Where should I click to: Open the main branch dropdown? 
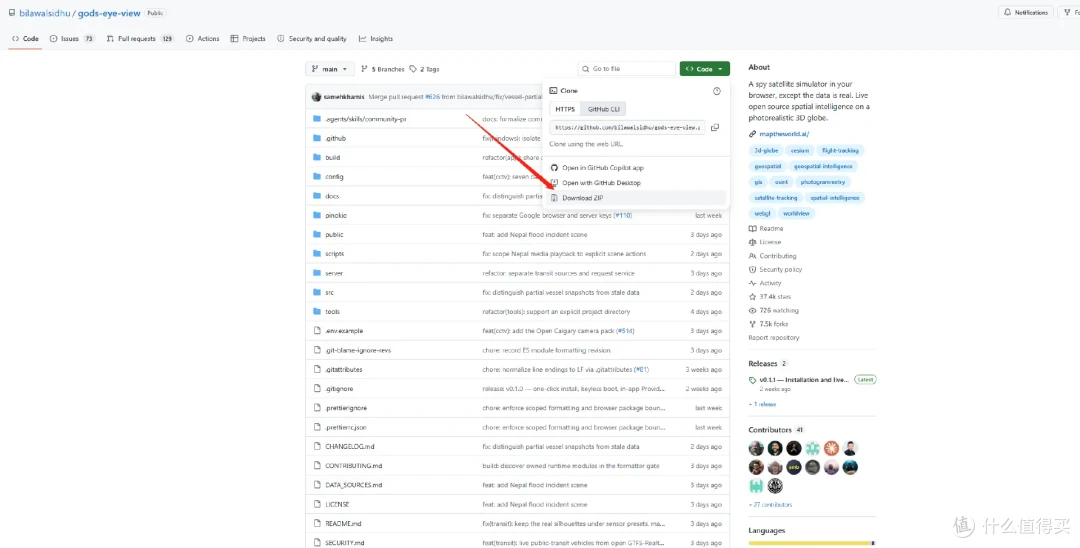[330, 69]
